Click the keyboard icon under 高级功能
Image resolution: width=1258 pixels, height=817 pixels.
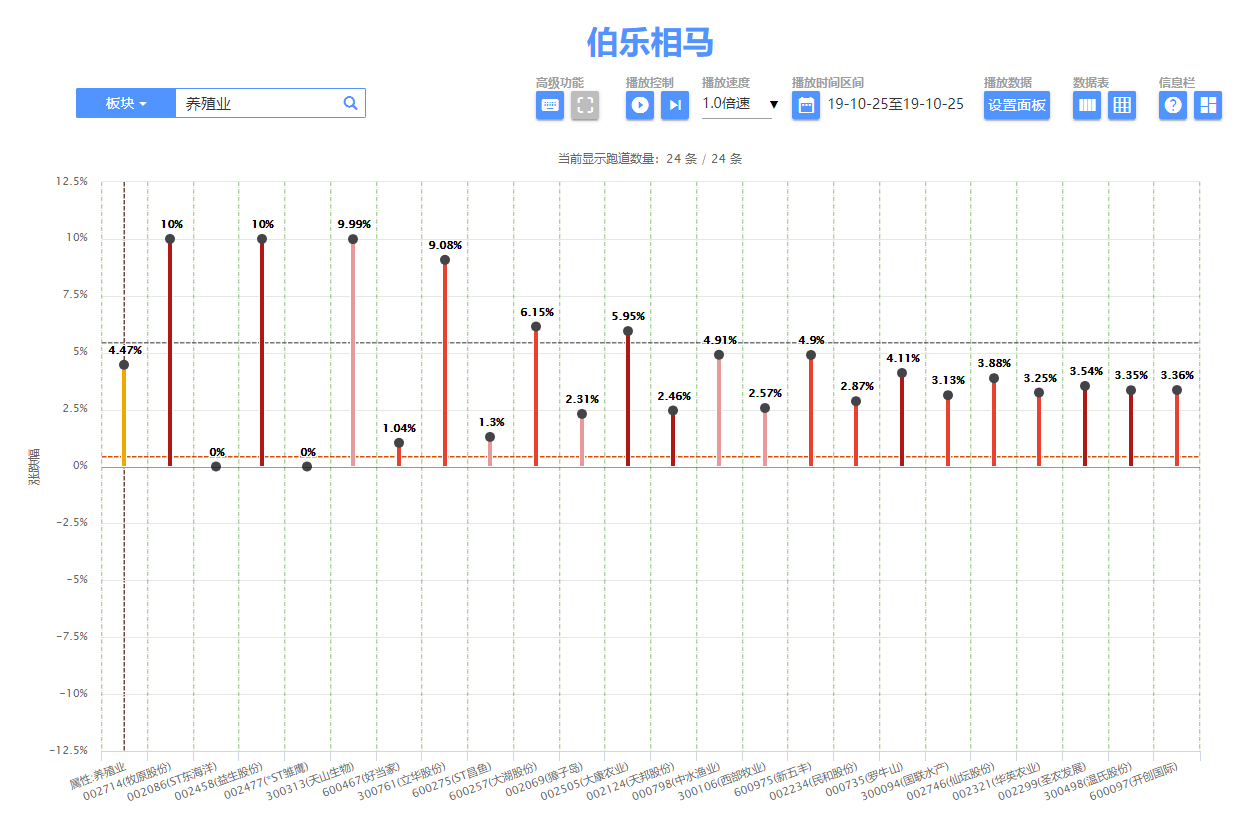click(550, 105)
